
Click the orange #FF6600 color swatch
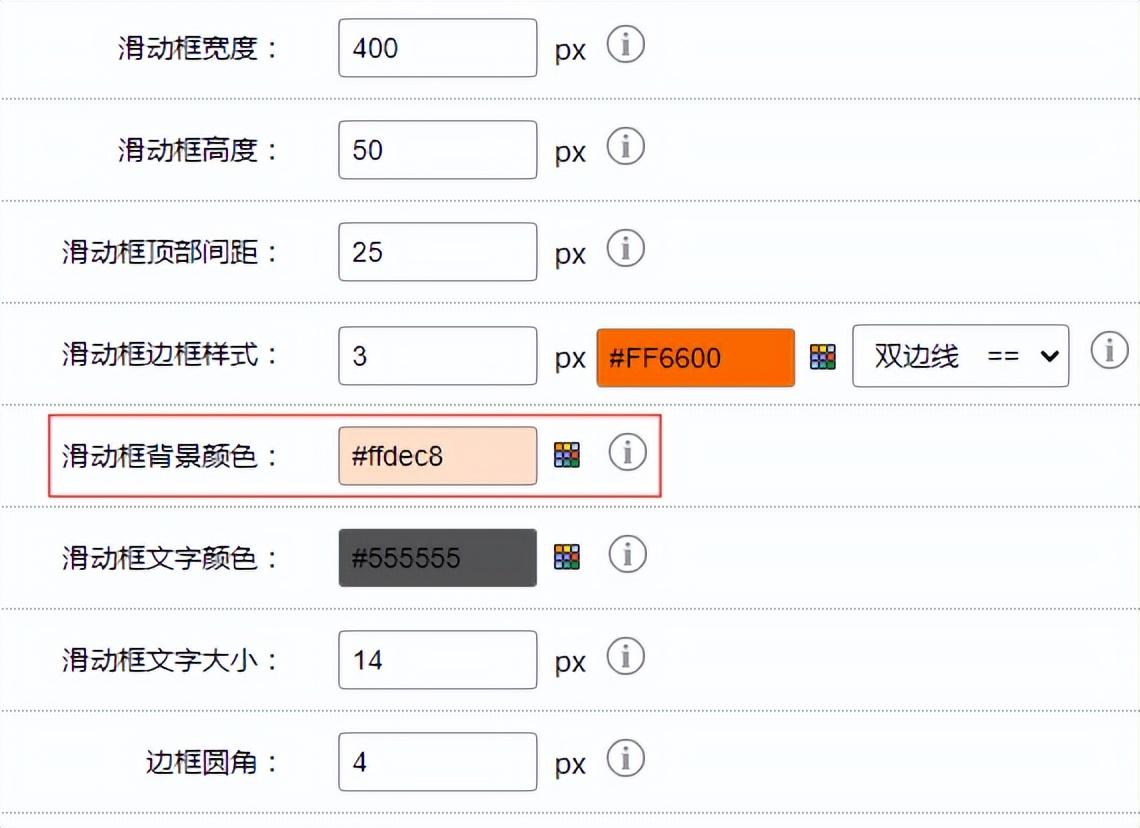(695, 357)
